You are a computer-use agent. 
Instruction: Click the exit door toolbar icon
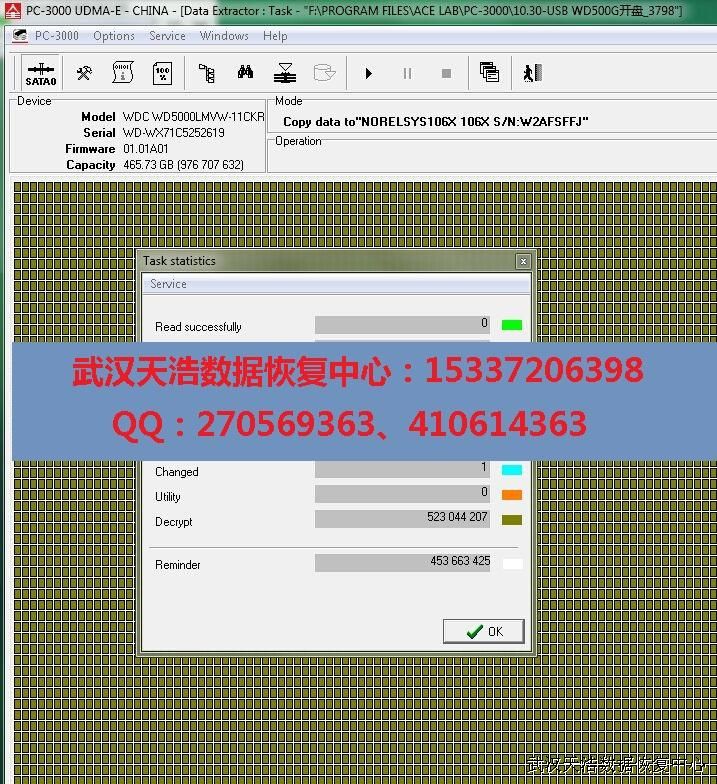click(x=532, y=73)
